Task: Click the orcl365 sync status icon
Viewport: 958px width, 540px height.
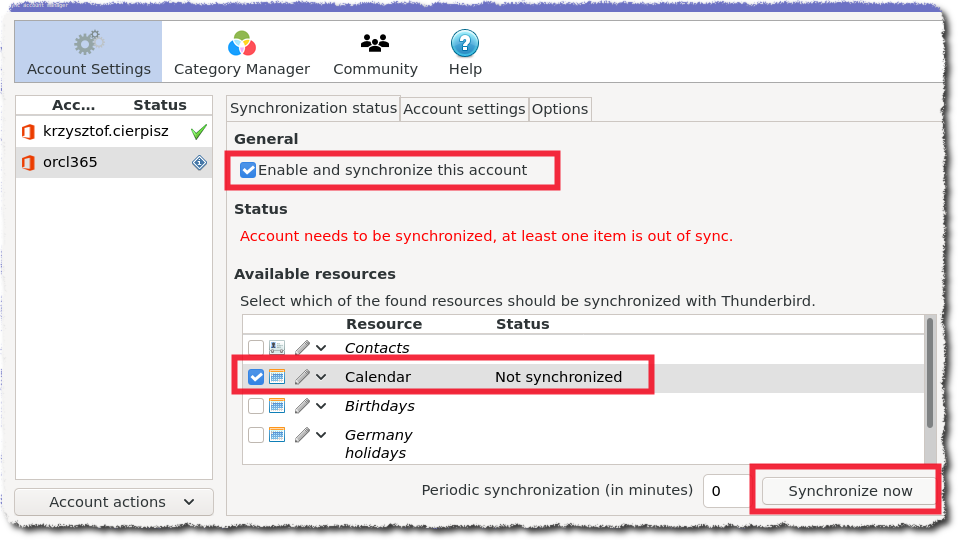Action: (x=199, y=163)
